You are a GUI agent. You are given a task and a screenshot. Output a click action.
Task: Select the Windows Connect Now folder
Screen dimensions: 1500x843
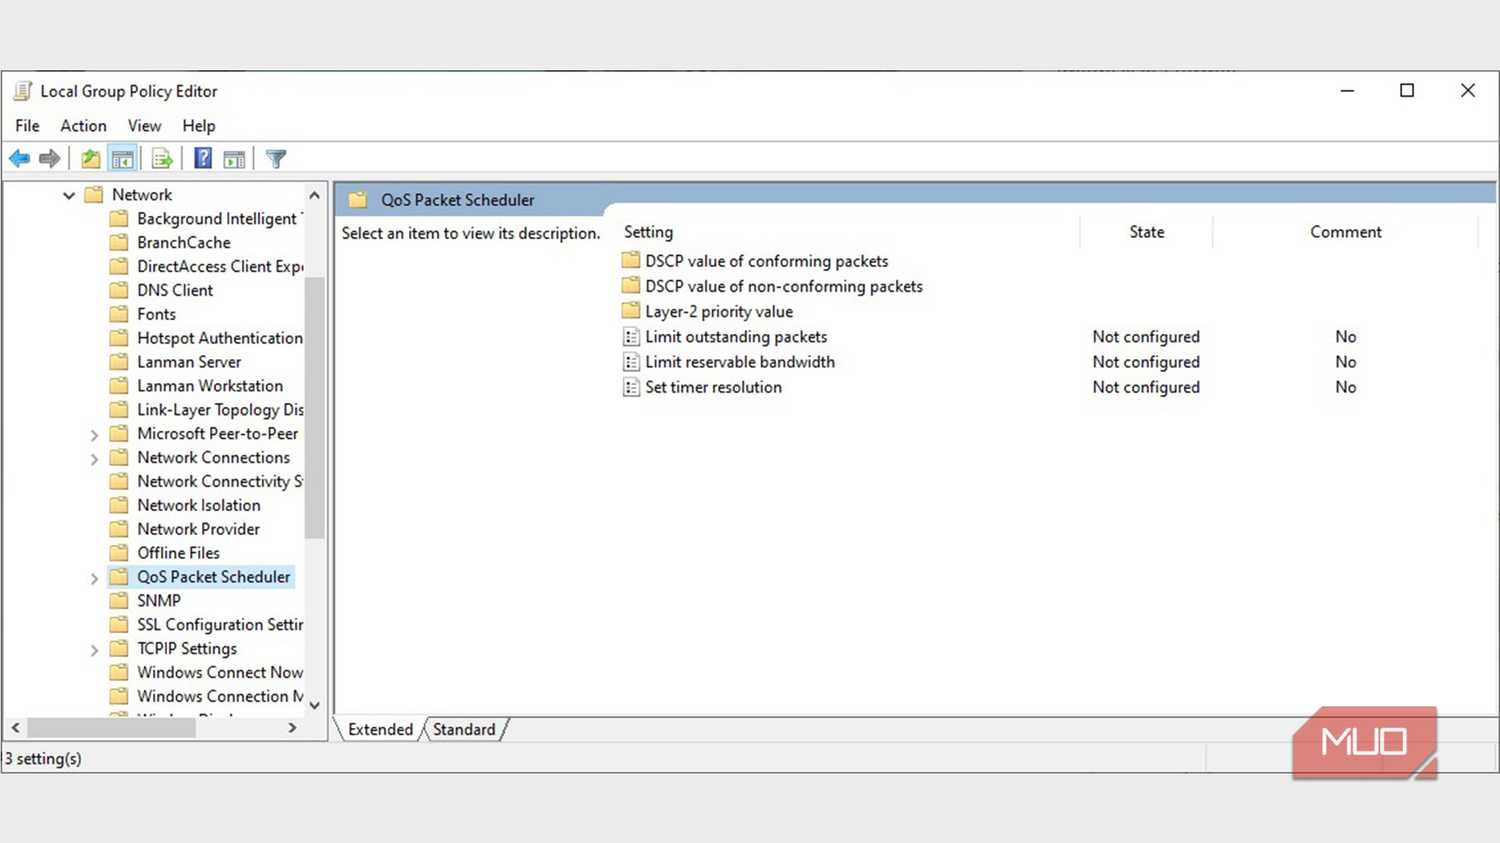206,674
